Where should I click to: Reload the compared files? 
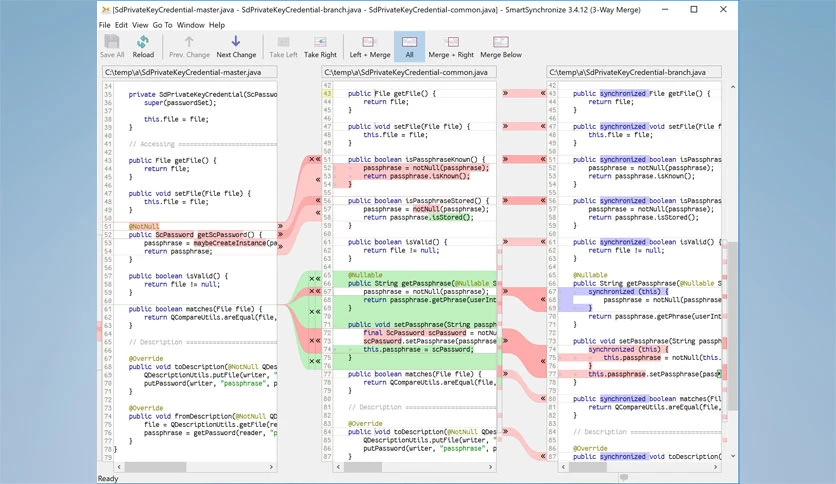click(143, 46)
